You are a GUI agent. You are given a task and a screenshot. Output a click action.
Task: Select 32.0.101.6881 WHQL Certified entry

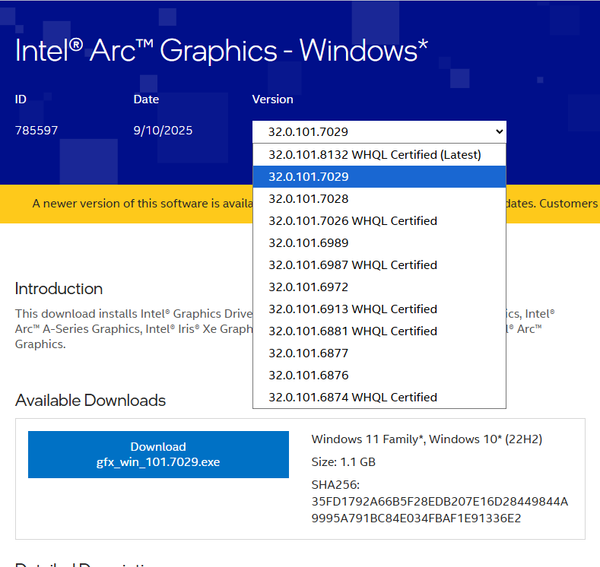[x=353, y=331]
